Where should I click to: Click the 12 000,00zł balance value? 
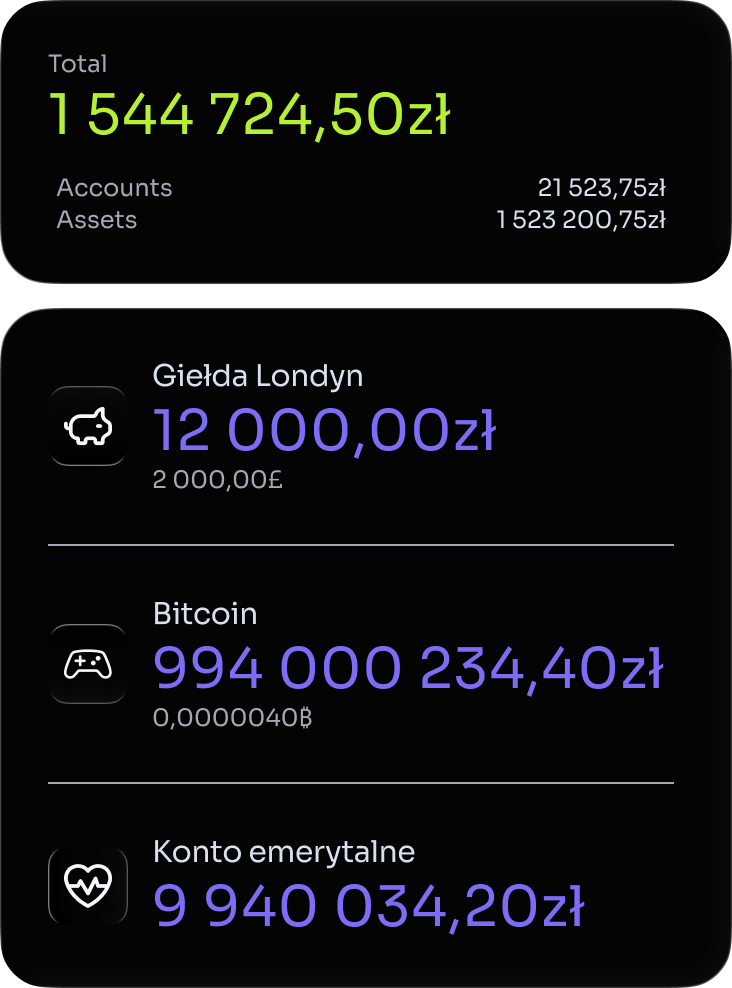324,431
